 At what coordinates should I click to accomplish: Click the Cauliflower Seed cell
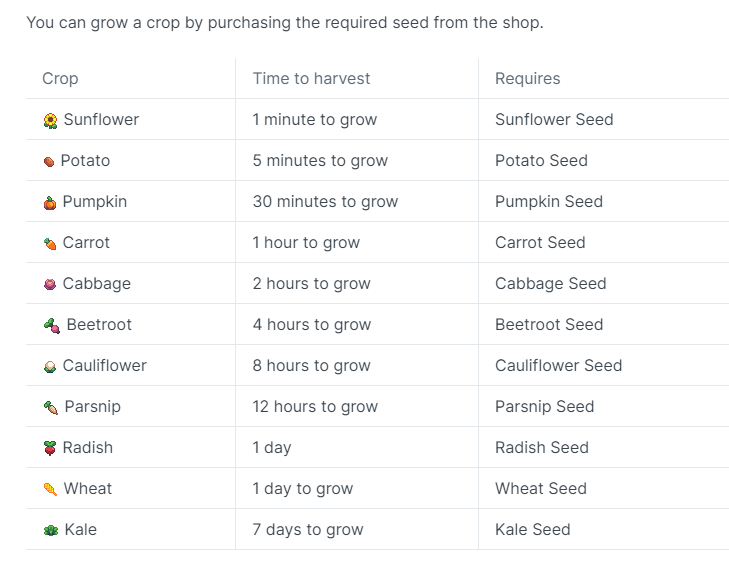click(x=558, y=366)
